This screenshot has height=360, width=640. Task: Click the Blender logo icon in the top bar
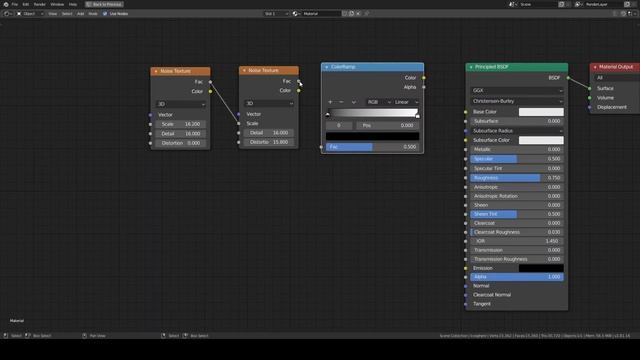[x=6, y=4]
